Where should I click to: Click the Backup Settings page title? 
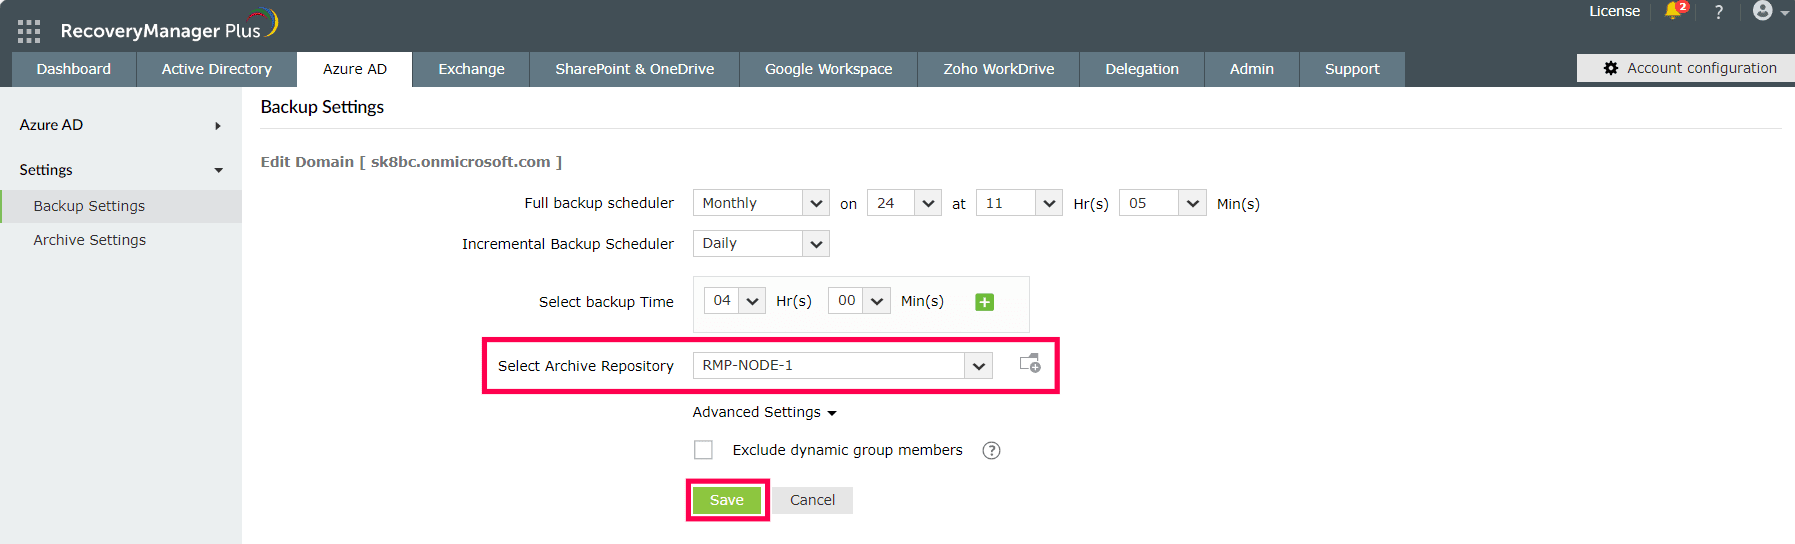pos(322,107)
